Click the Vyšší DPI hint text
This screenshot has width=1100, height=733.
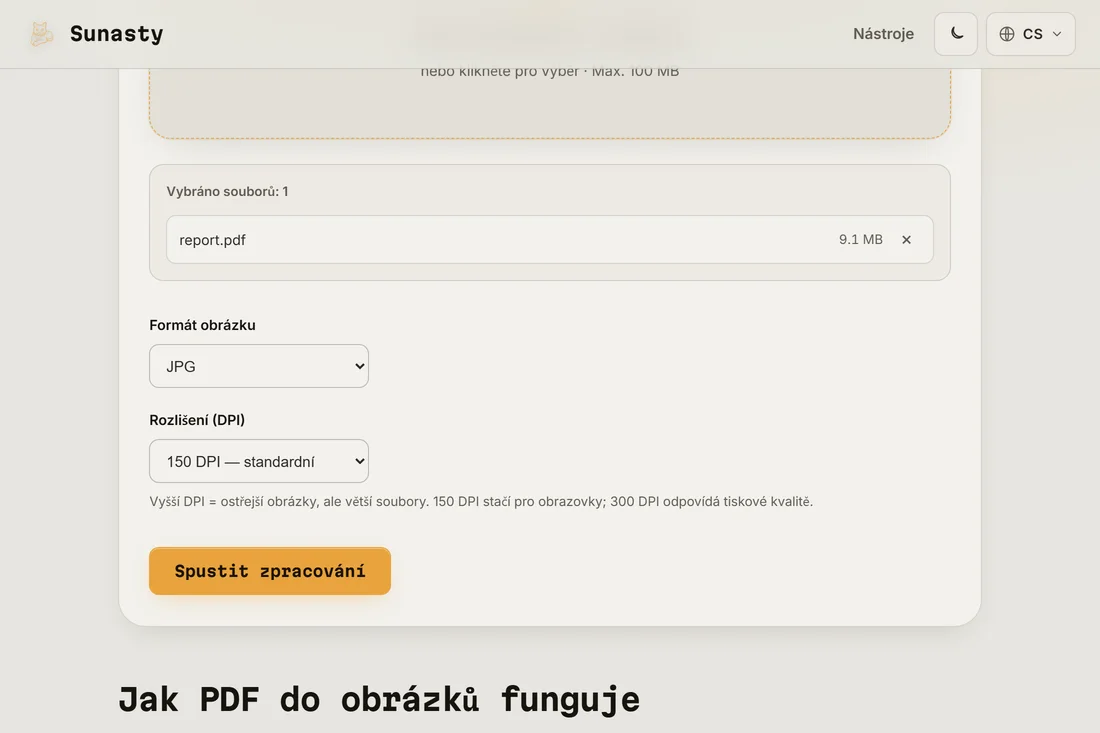481,502
